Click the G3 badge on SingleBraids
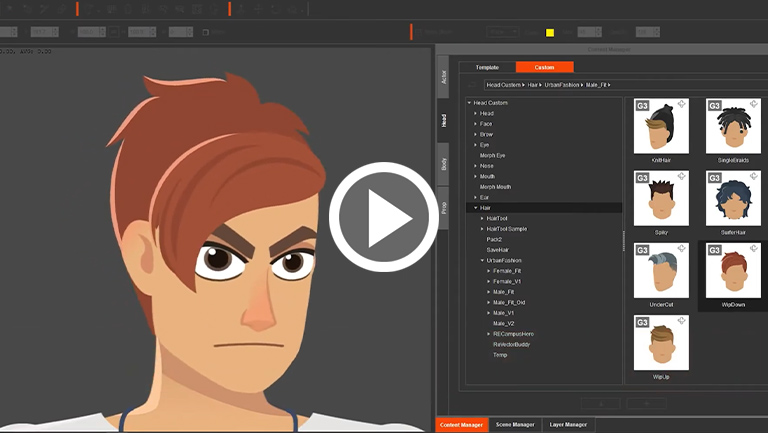The image size is (768, 433). tap(715, 105)
